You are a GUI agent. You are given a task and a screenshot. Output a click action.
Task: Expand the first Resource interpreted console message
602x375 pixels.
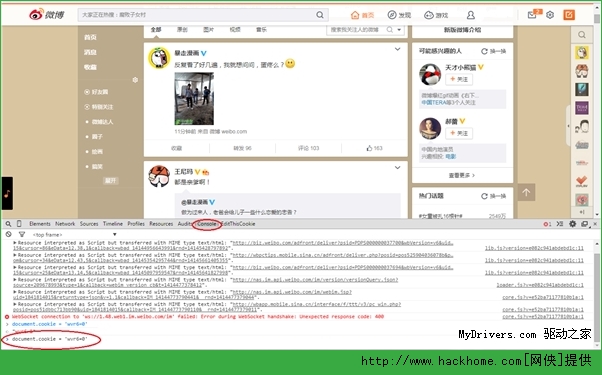click(15, 243)
